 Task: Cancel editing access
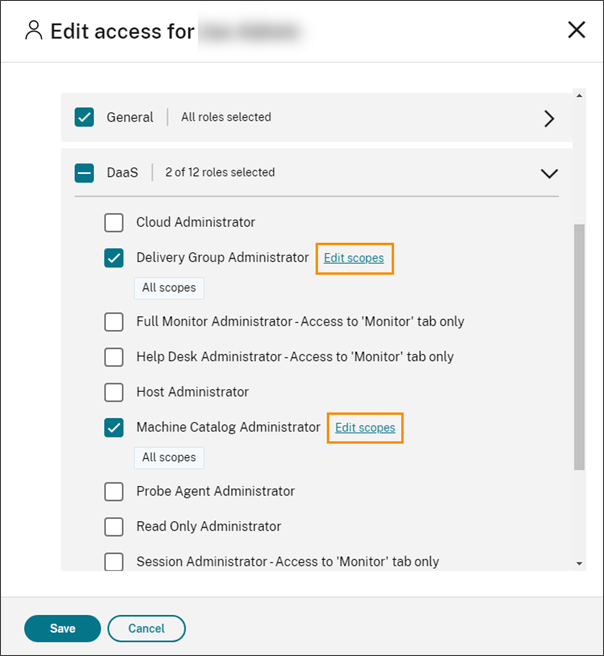[146, 628]
